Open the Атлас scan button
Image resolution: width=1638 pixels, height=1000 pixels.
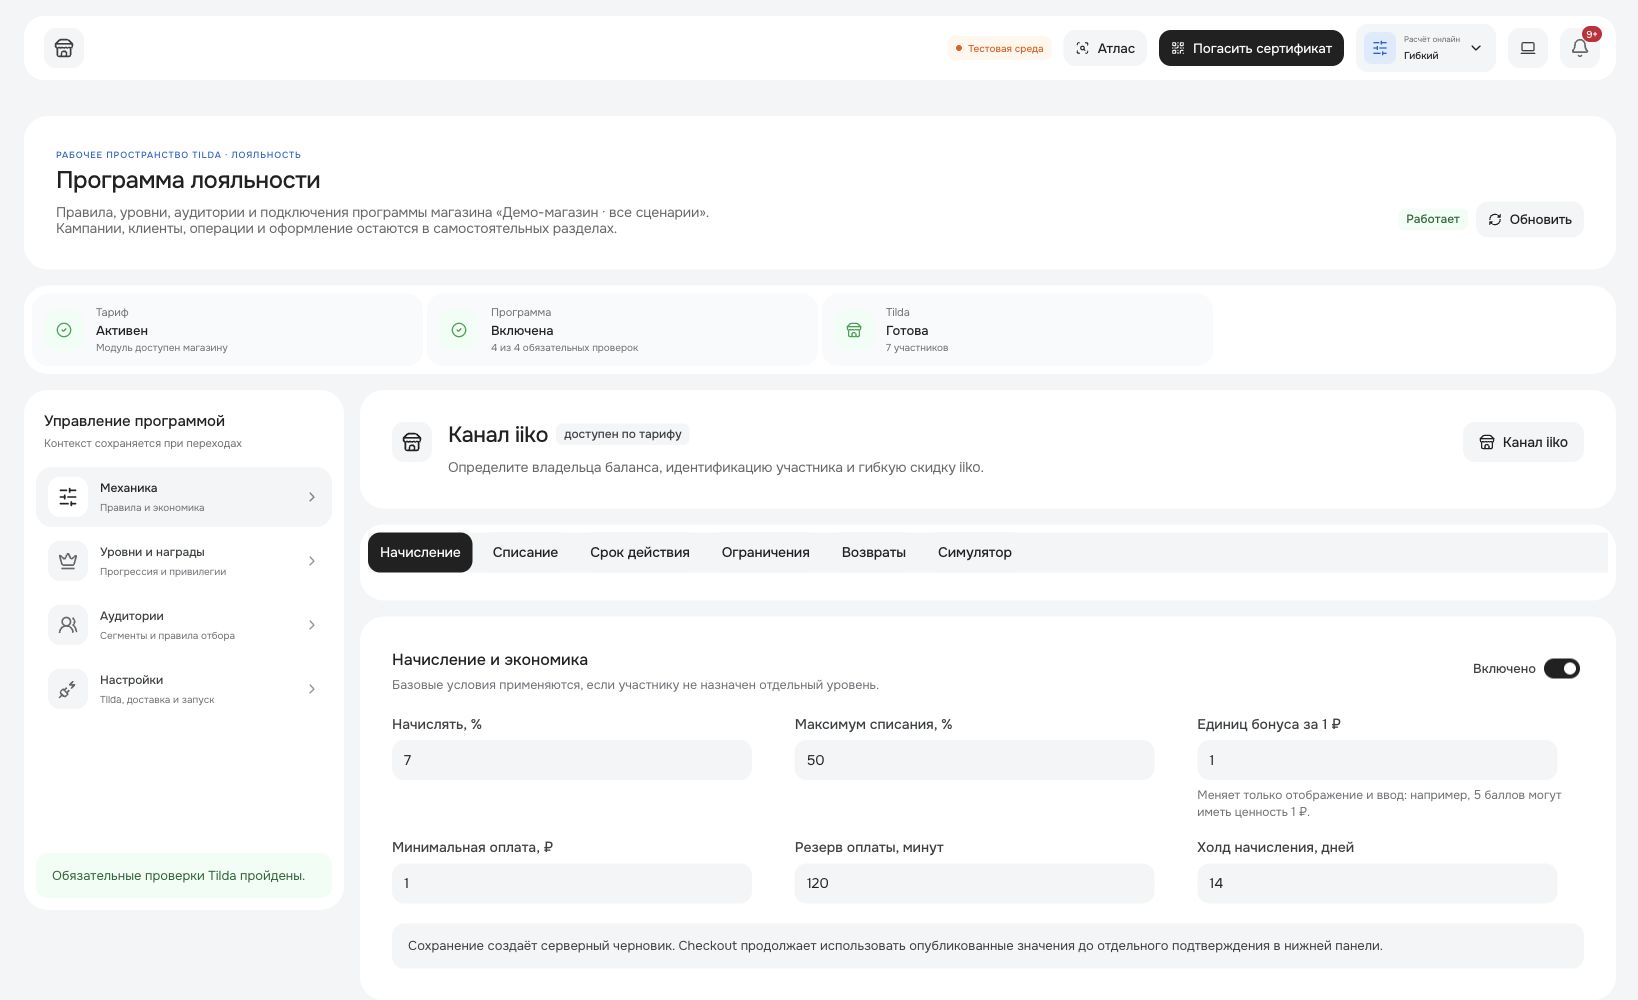[1105, 48]
